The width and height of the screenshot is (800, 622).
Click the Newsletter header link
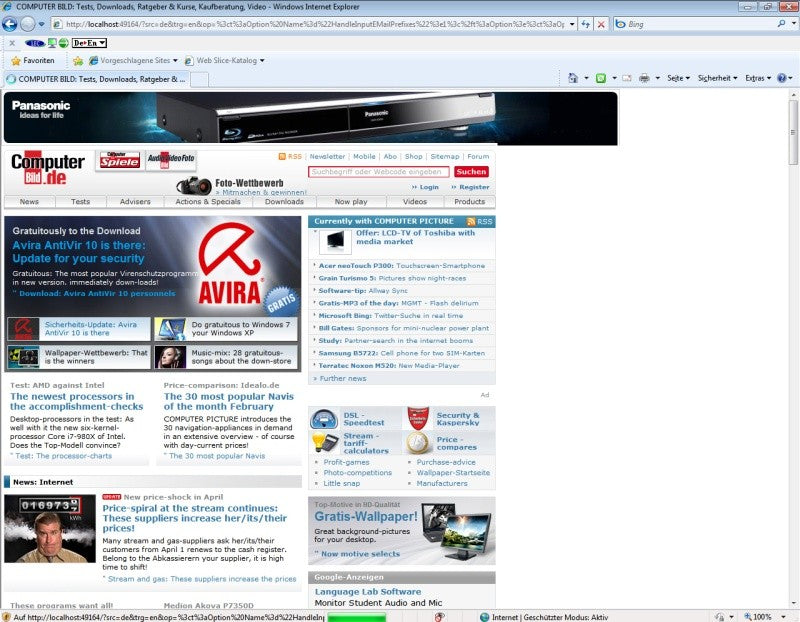[x=327, y=157]
